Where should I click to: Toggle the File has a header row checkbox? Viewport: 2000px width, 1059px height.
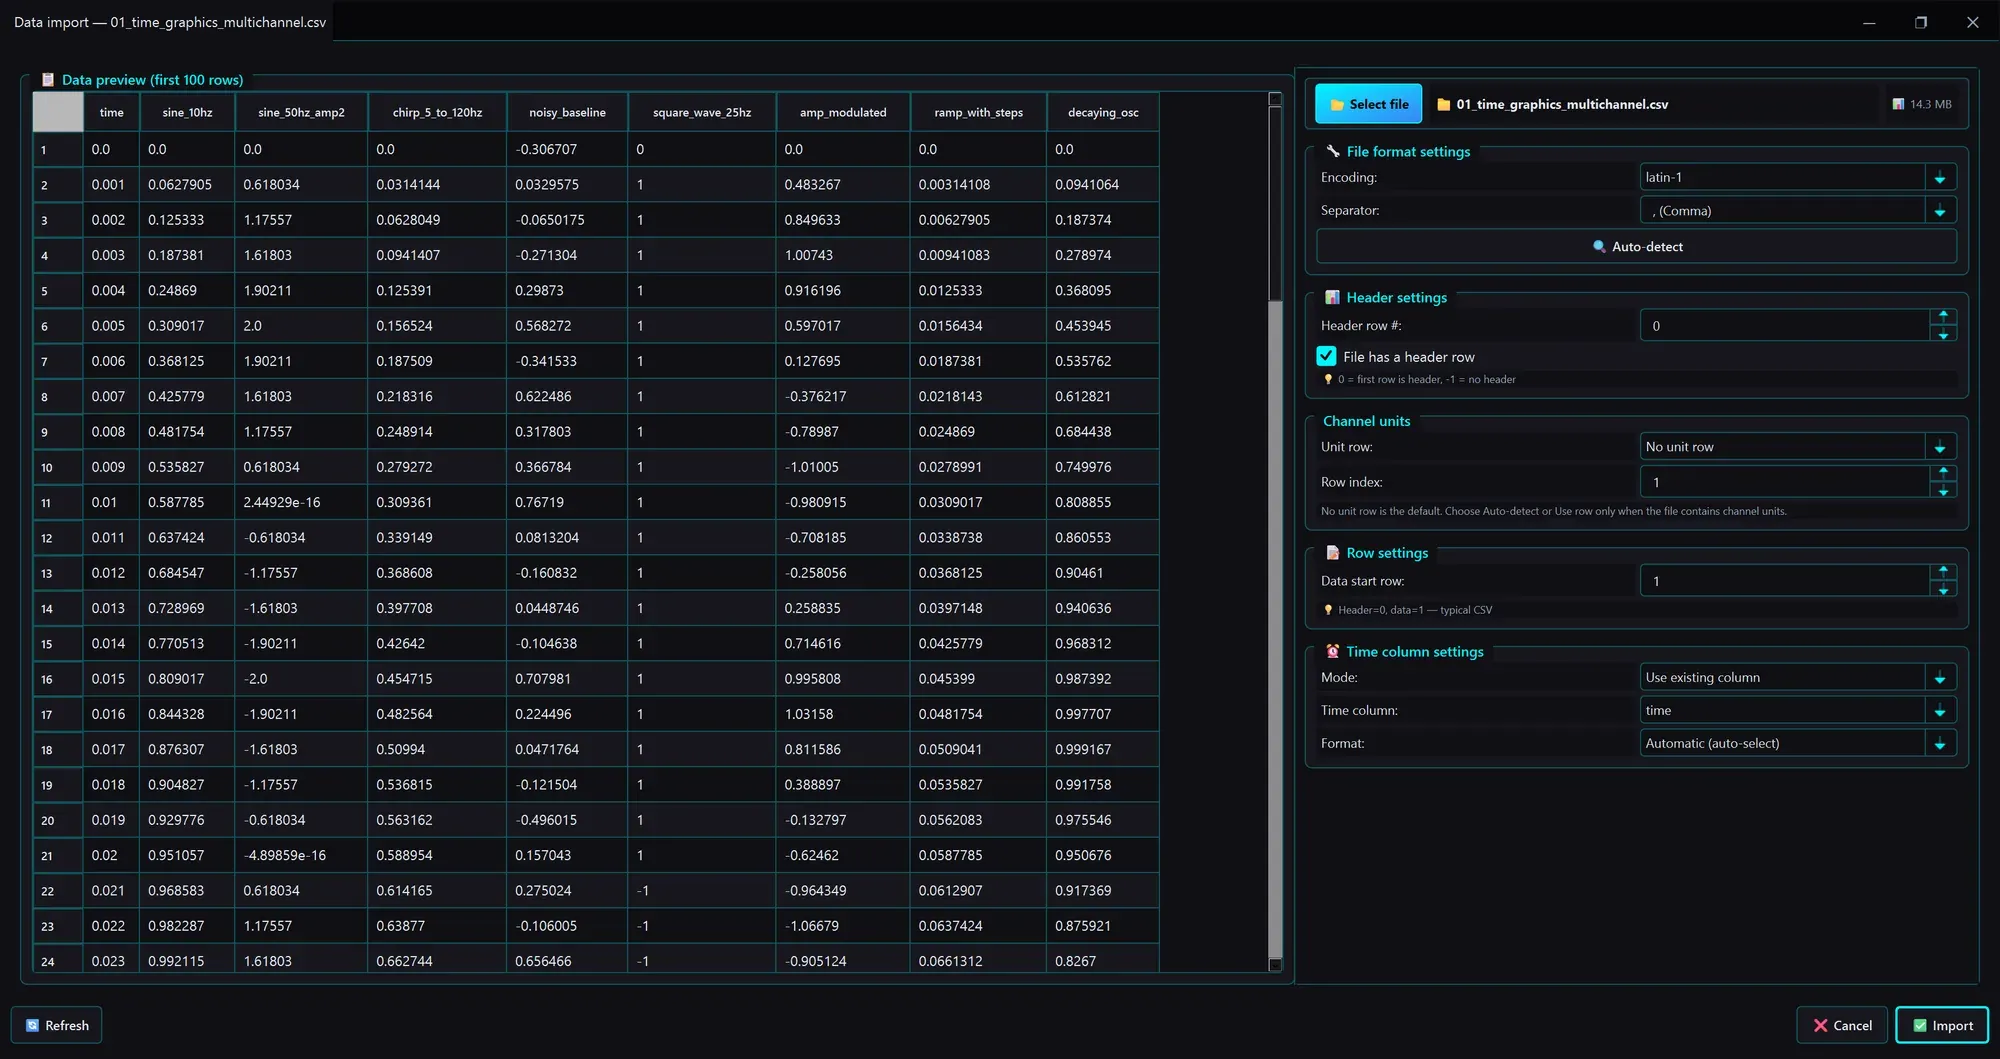click(x=1326, y=356)
